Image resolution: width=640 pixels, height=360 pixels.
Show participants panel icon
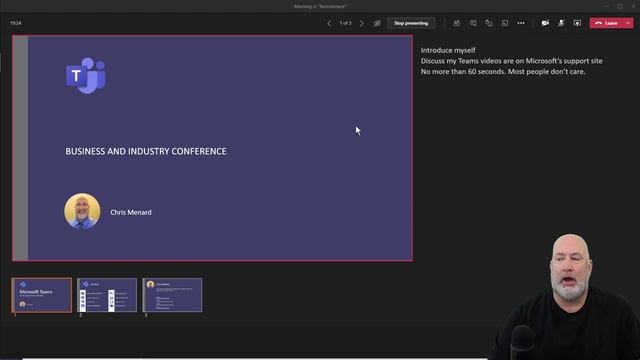pos(457,23)
